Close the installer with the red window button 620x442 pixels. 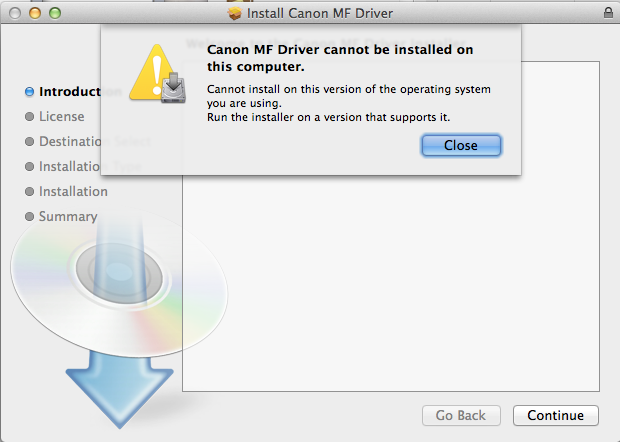point(14,14)
